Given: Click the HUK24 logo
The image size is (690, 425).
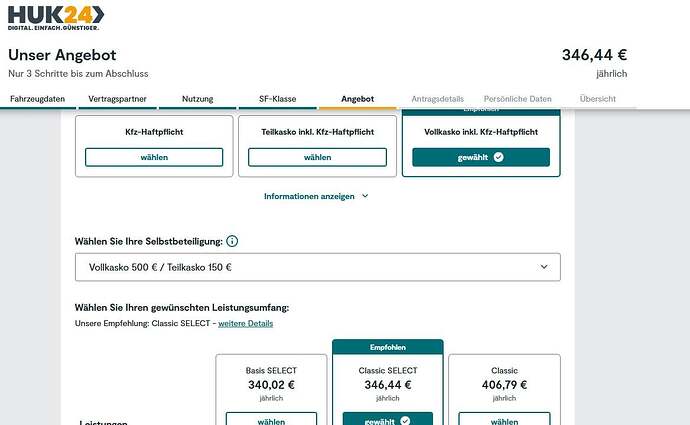Looking at the screenshot, I should (56, 18).
